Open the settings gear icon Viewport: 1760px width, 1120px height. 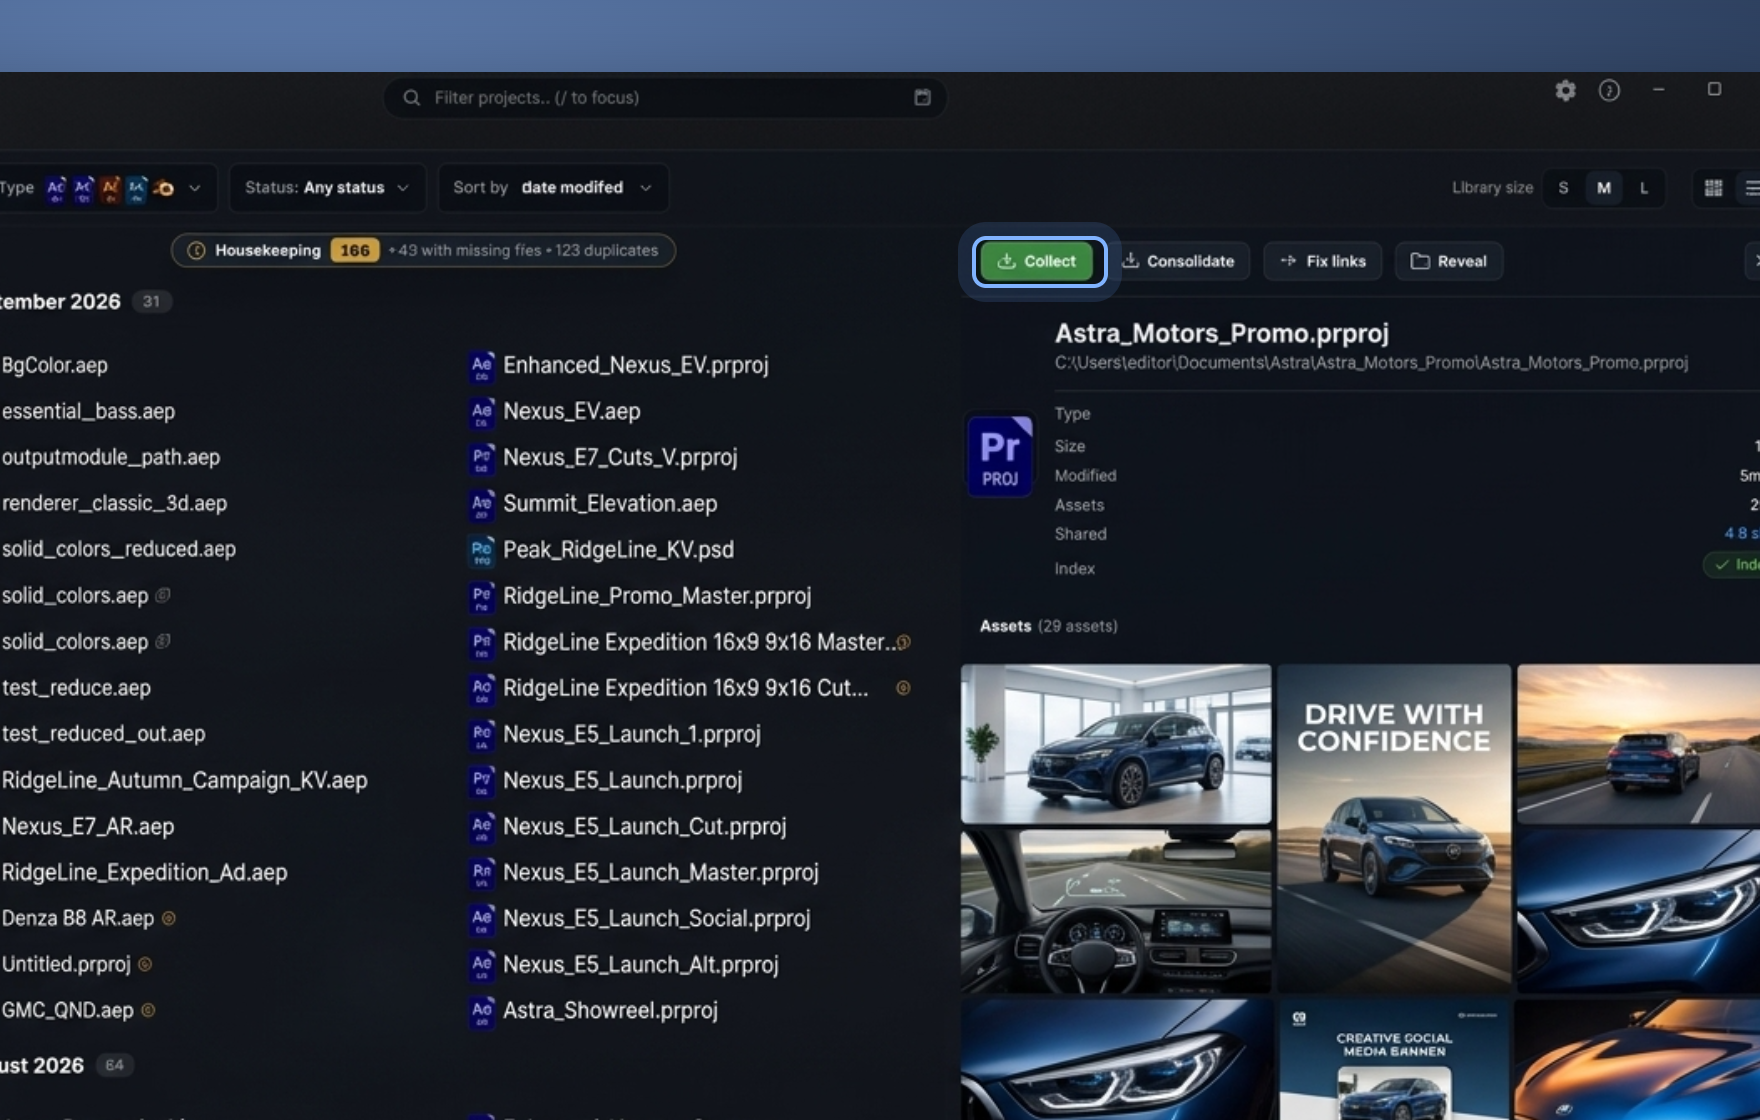coord(1565,91)
